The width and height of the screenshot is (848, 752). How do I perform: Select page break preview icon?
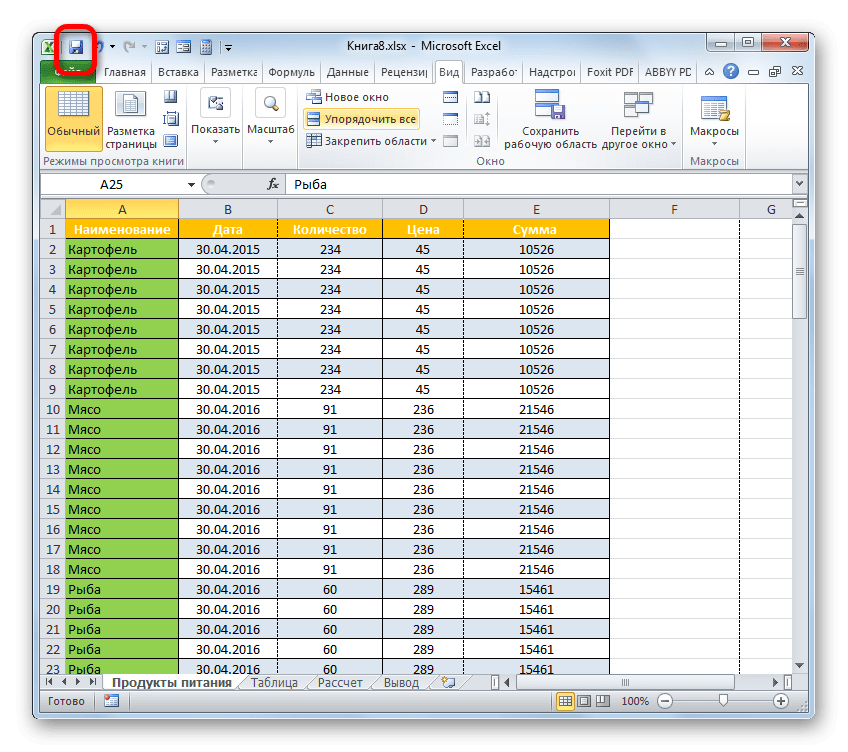(x=170, y=97)
